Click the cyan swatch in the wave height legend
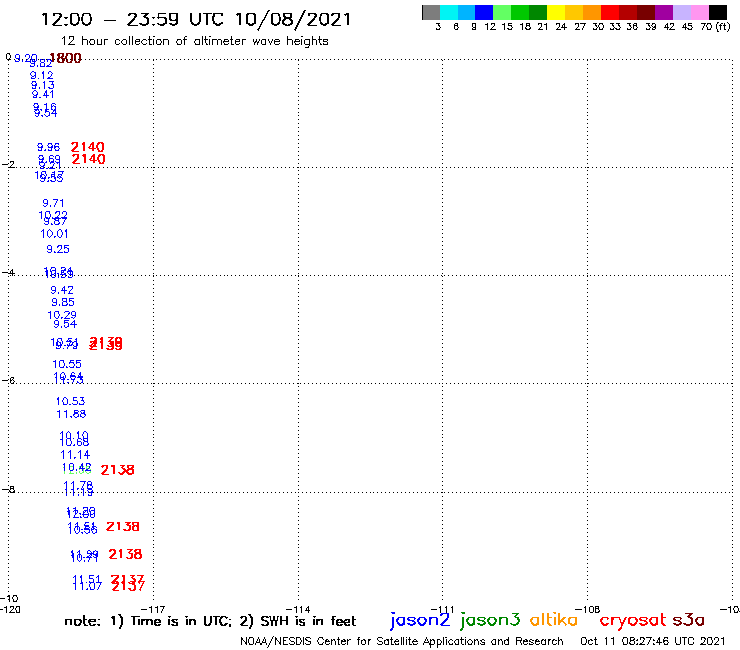740x650 pixels. click(449, 12)
